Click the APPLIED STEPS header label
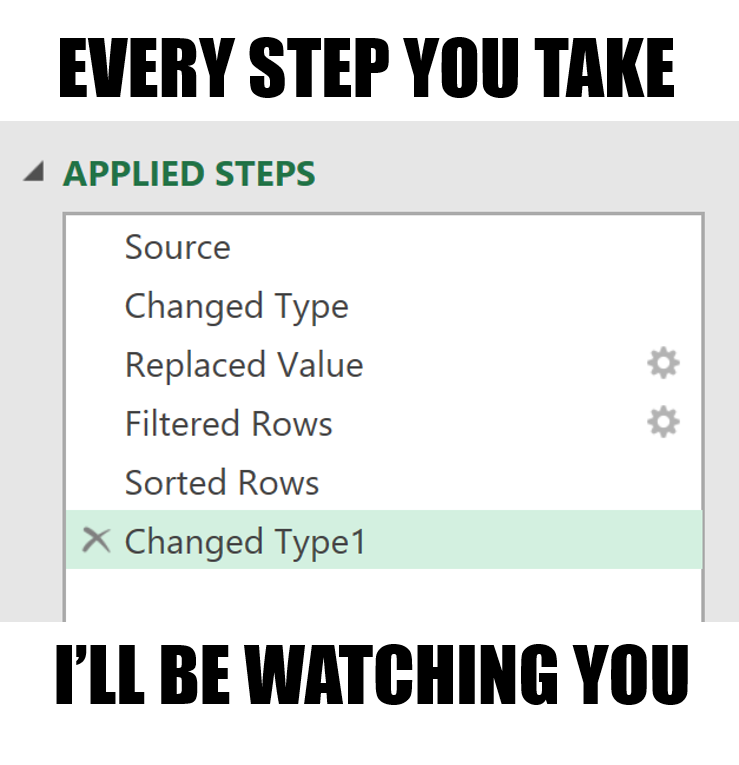 (x=189, y=174)
